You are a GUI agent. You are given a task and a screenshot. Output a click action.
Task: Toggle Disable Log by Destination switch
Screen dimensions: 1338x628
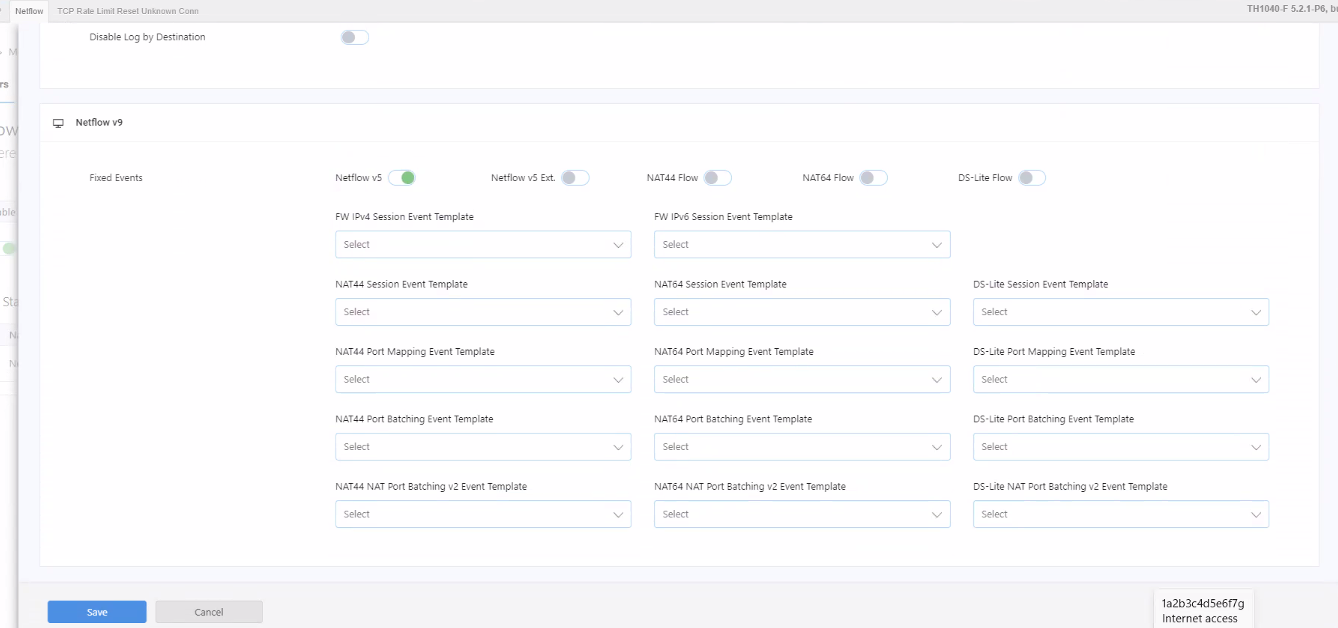355,37
